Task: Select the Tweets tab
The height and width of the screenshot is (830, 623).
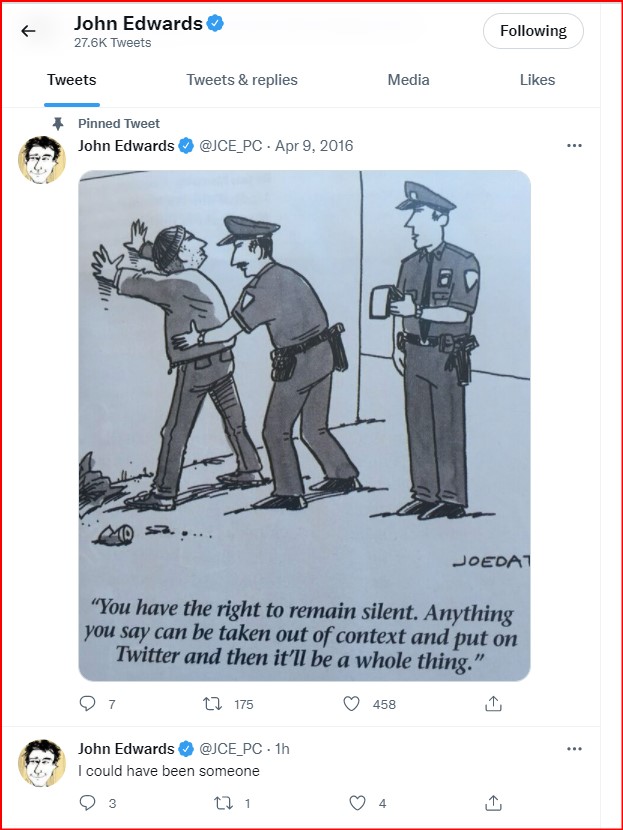Action: [x=71, y=80]
